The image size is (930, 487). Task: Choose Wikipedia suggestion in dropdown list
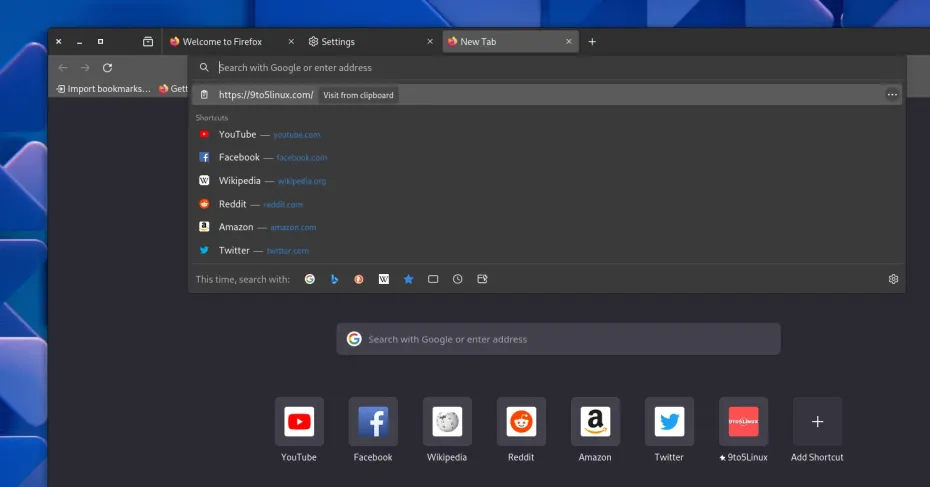[546, 181]
